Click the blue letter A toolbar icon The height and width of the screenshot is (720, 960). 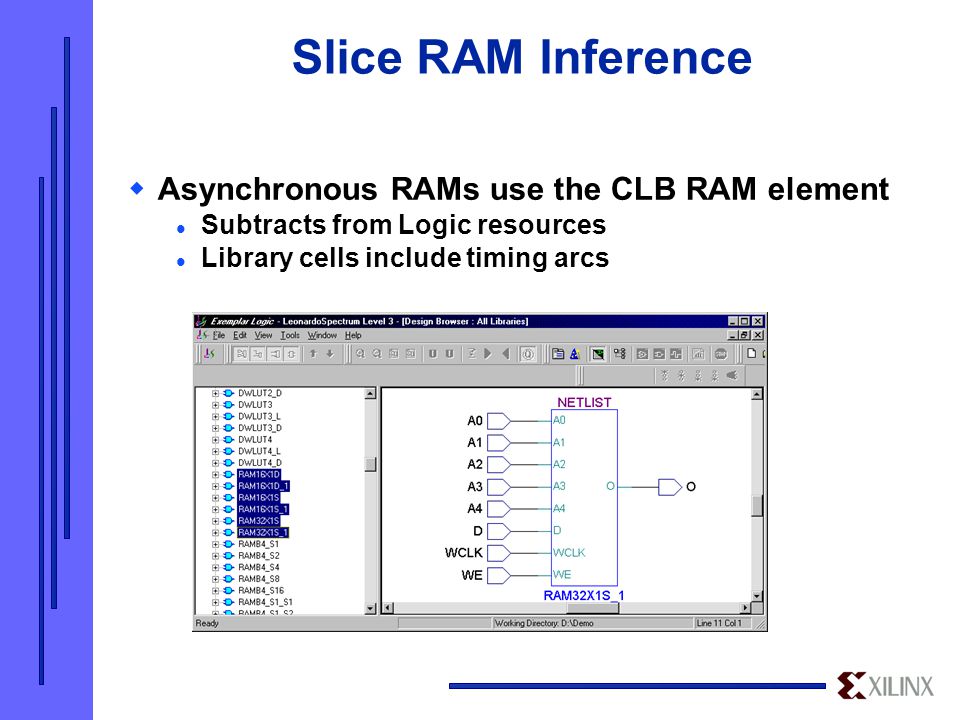coord(574,354)
